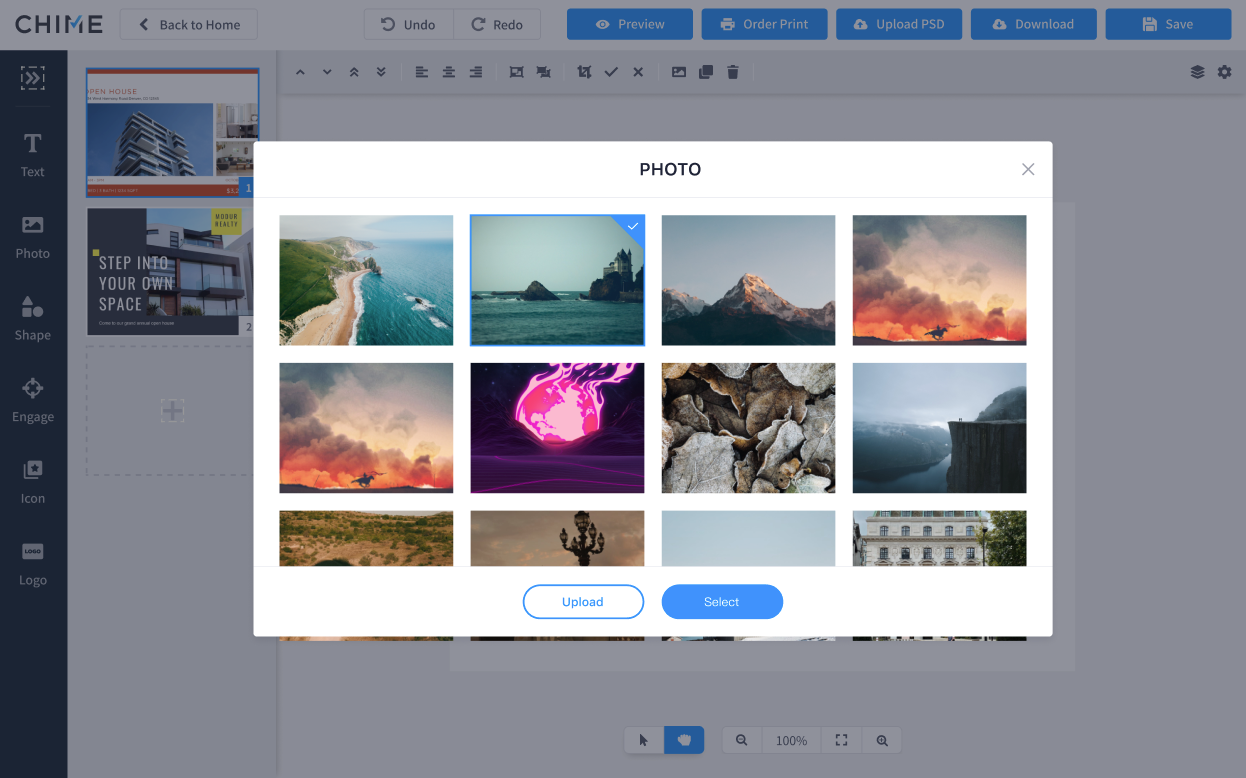Open page 1 Open House thumbnail
The width and height of the screenshot is (1246, 778).
(172, 133)
